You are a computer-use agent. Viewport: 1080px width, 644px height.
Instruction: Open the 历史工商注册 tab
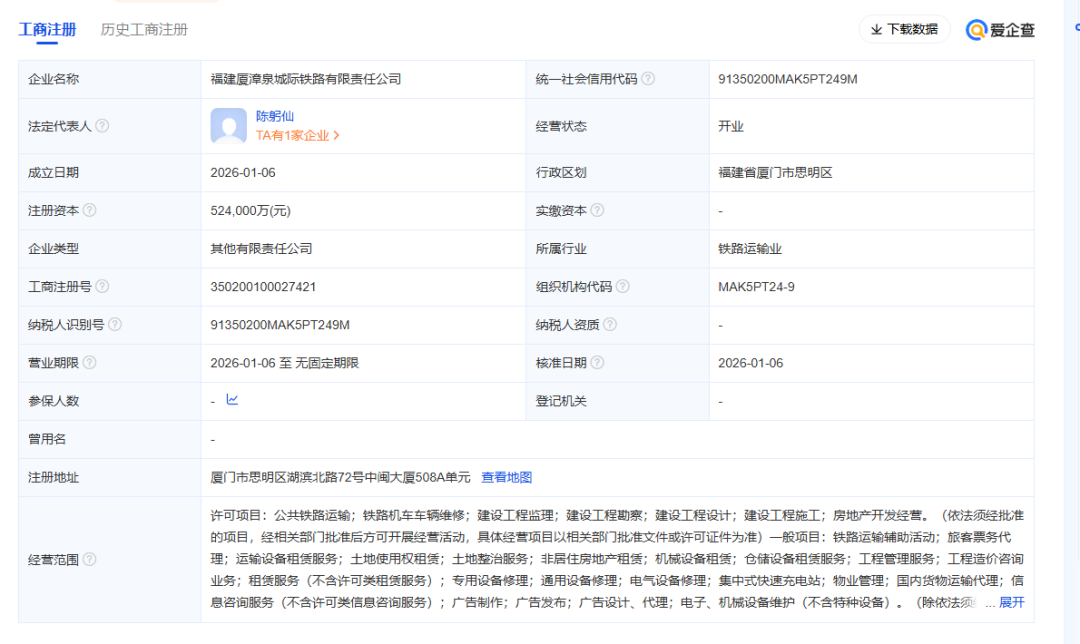144,30
